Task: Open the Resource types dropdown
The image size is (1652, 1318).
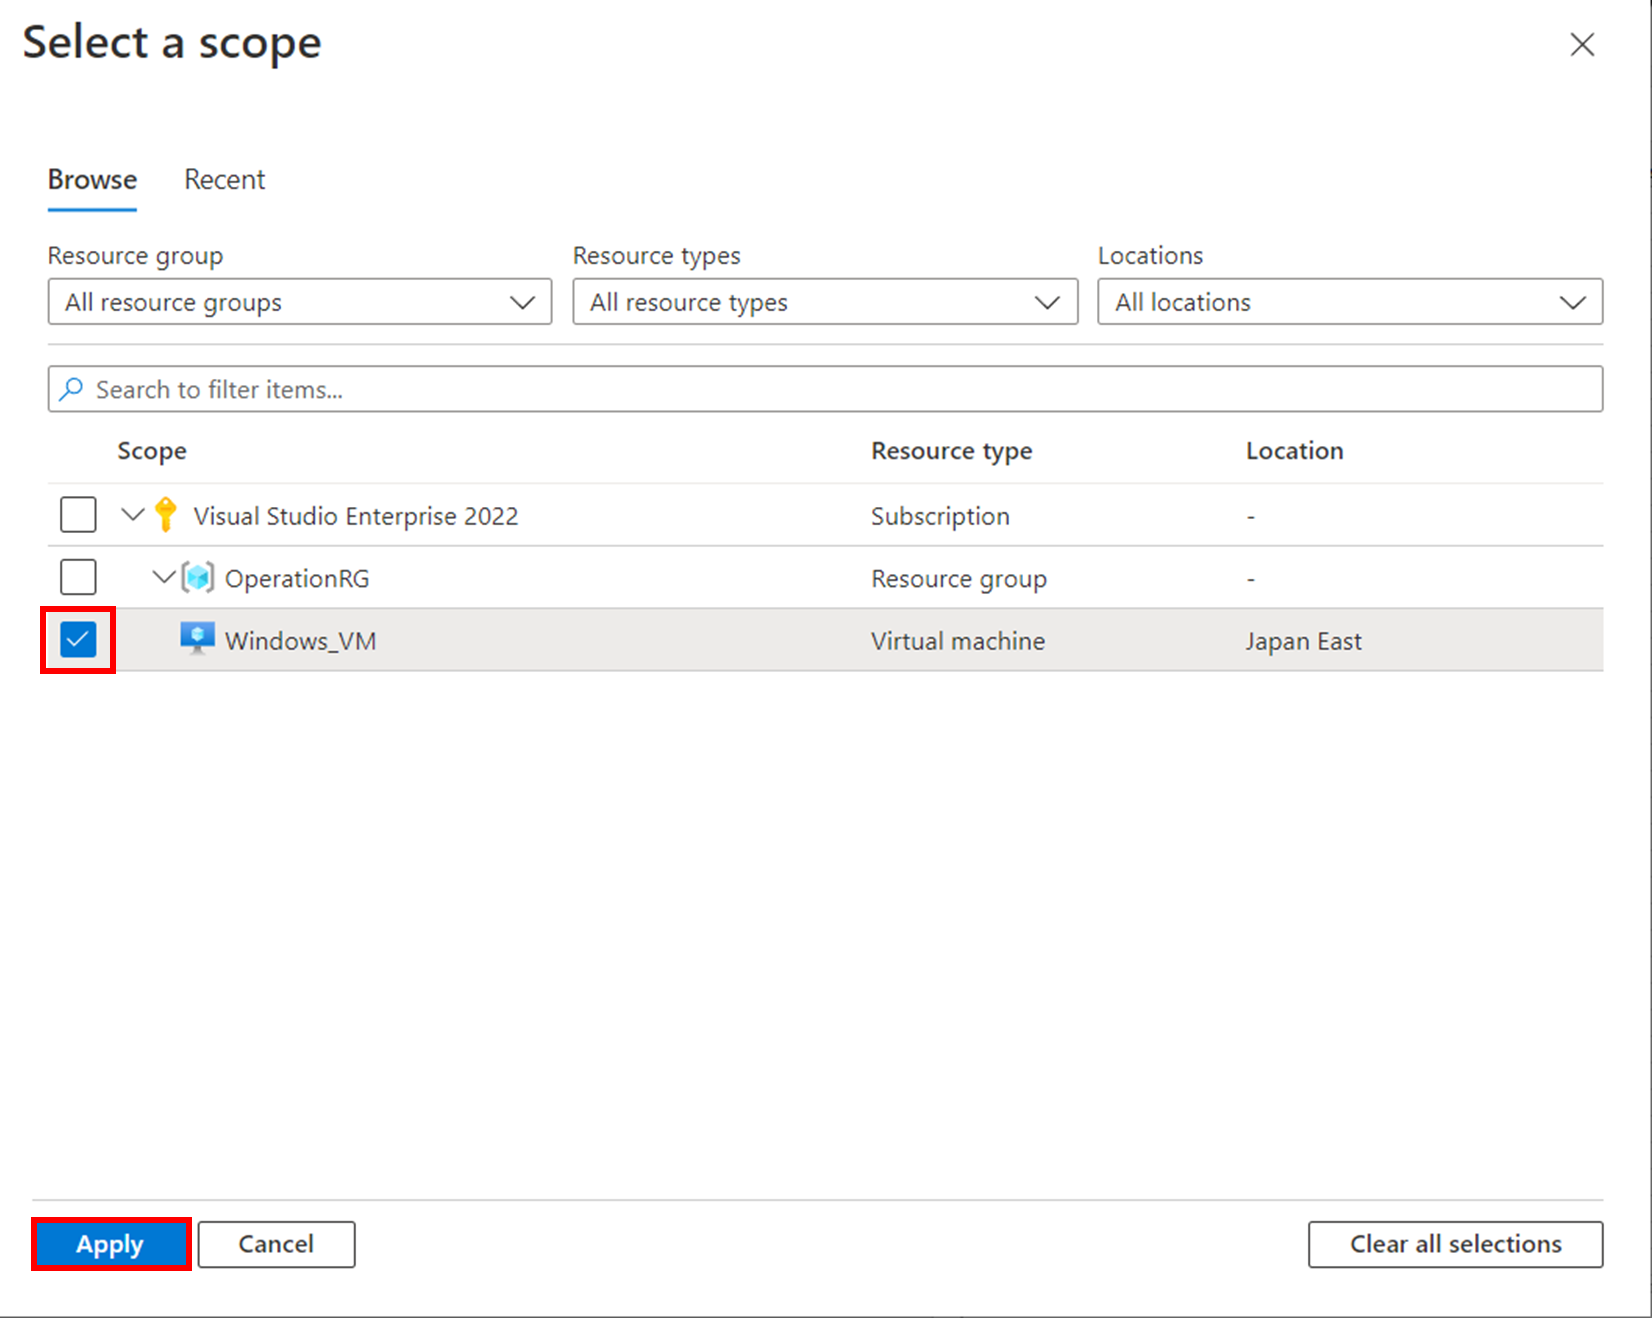Action: pyautogui.click(x=825, y=302)
